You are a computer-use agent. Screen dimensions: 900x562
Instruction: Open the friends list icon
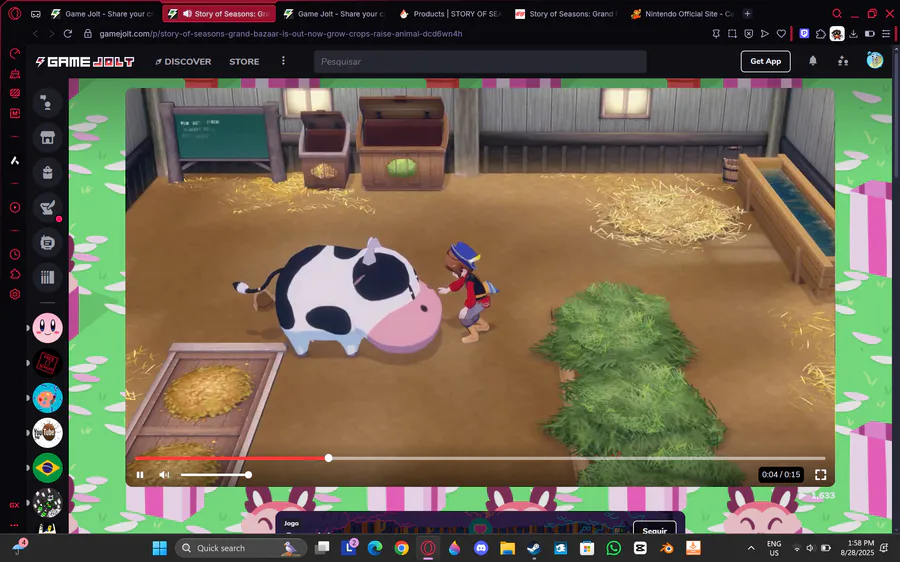point(843,61)
